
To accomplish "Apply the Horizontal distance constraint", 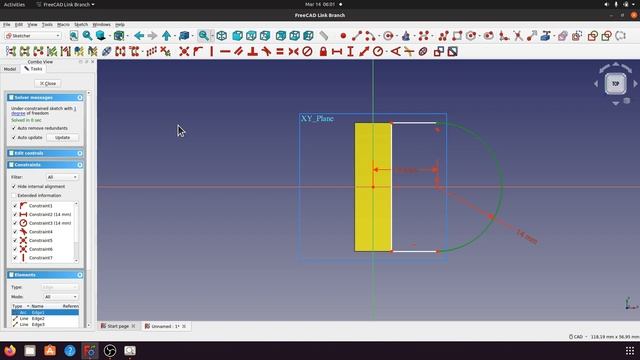I will (337, 52).
